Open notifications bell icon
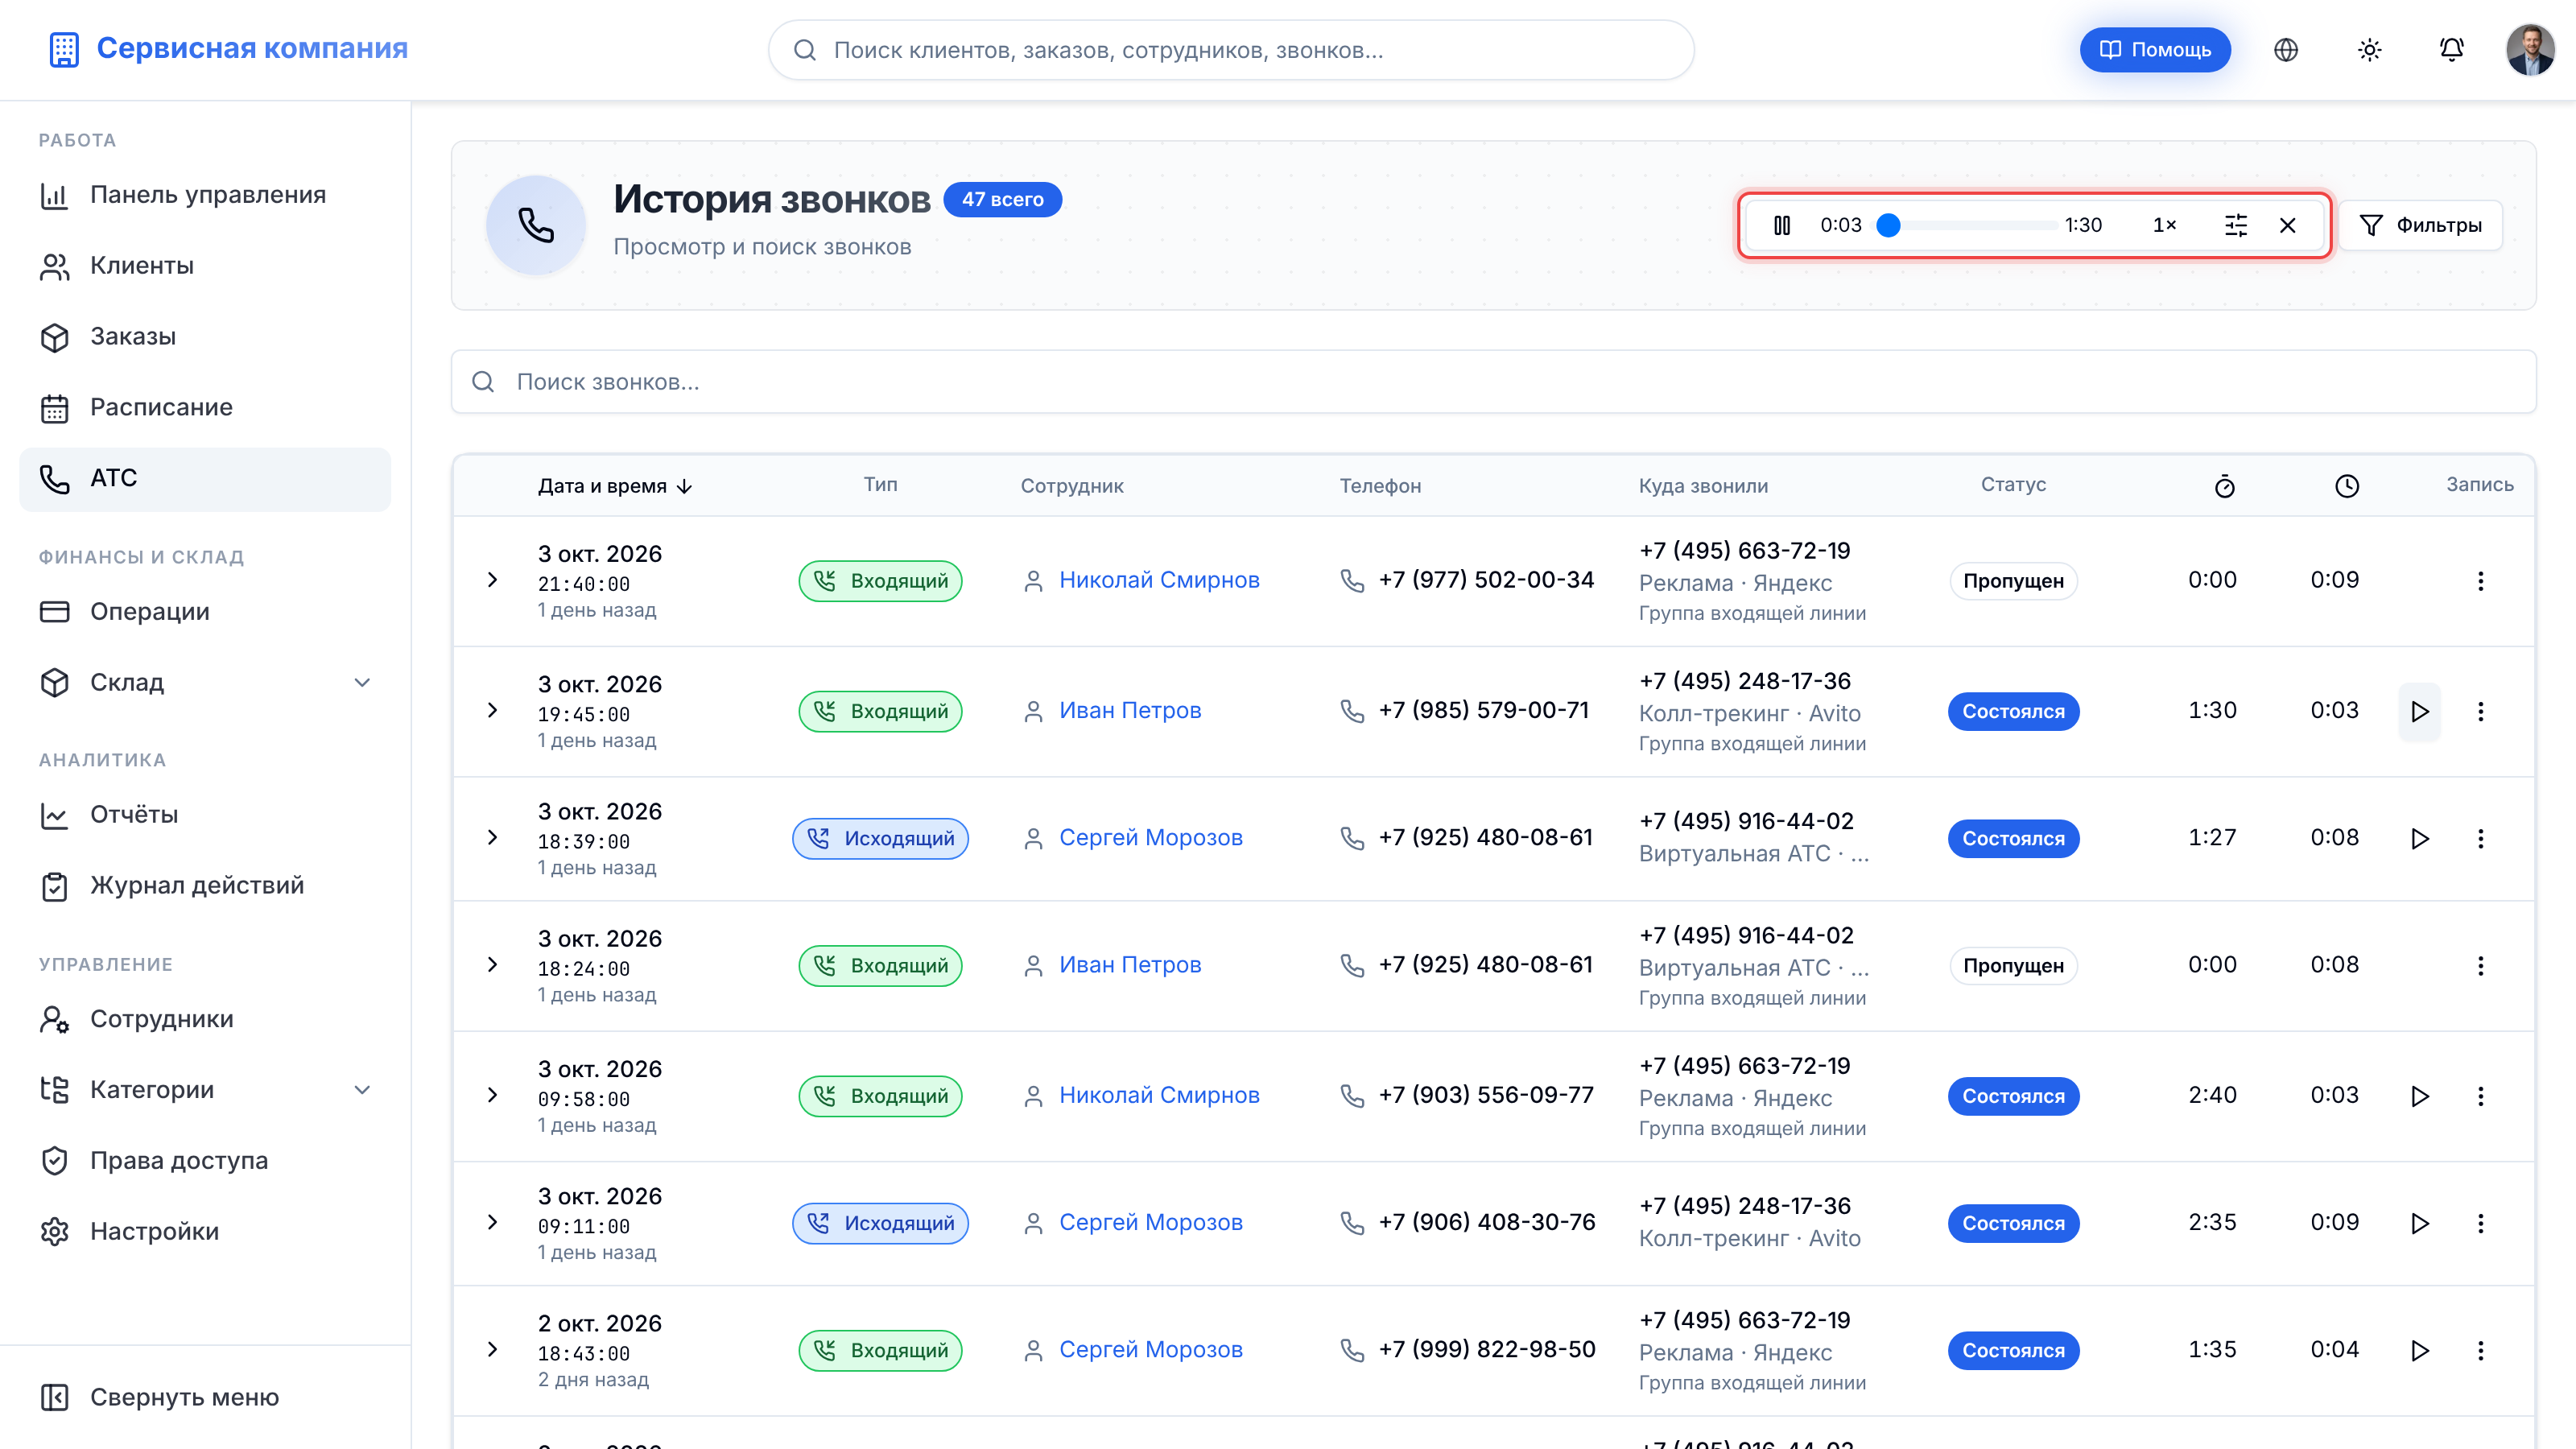 coord(2451,49)
